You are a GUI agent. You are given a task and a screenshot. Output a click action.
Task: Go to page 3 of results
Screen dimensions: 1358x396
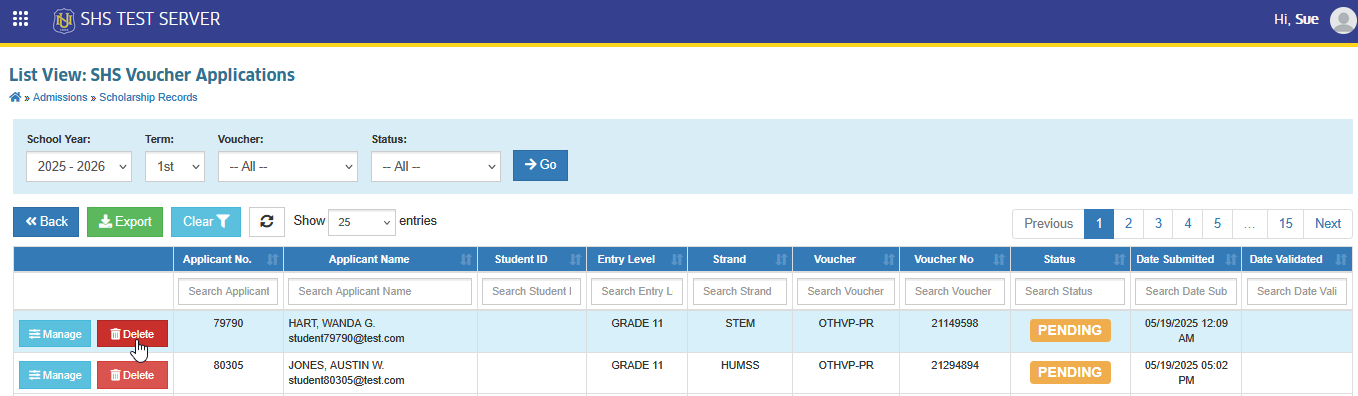pos(1158,224)
